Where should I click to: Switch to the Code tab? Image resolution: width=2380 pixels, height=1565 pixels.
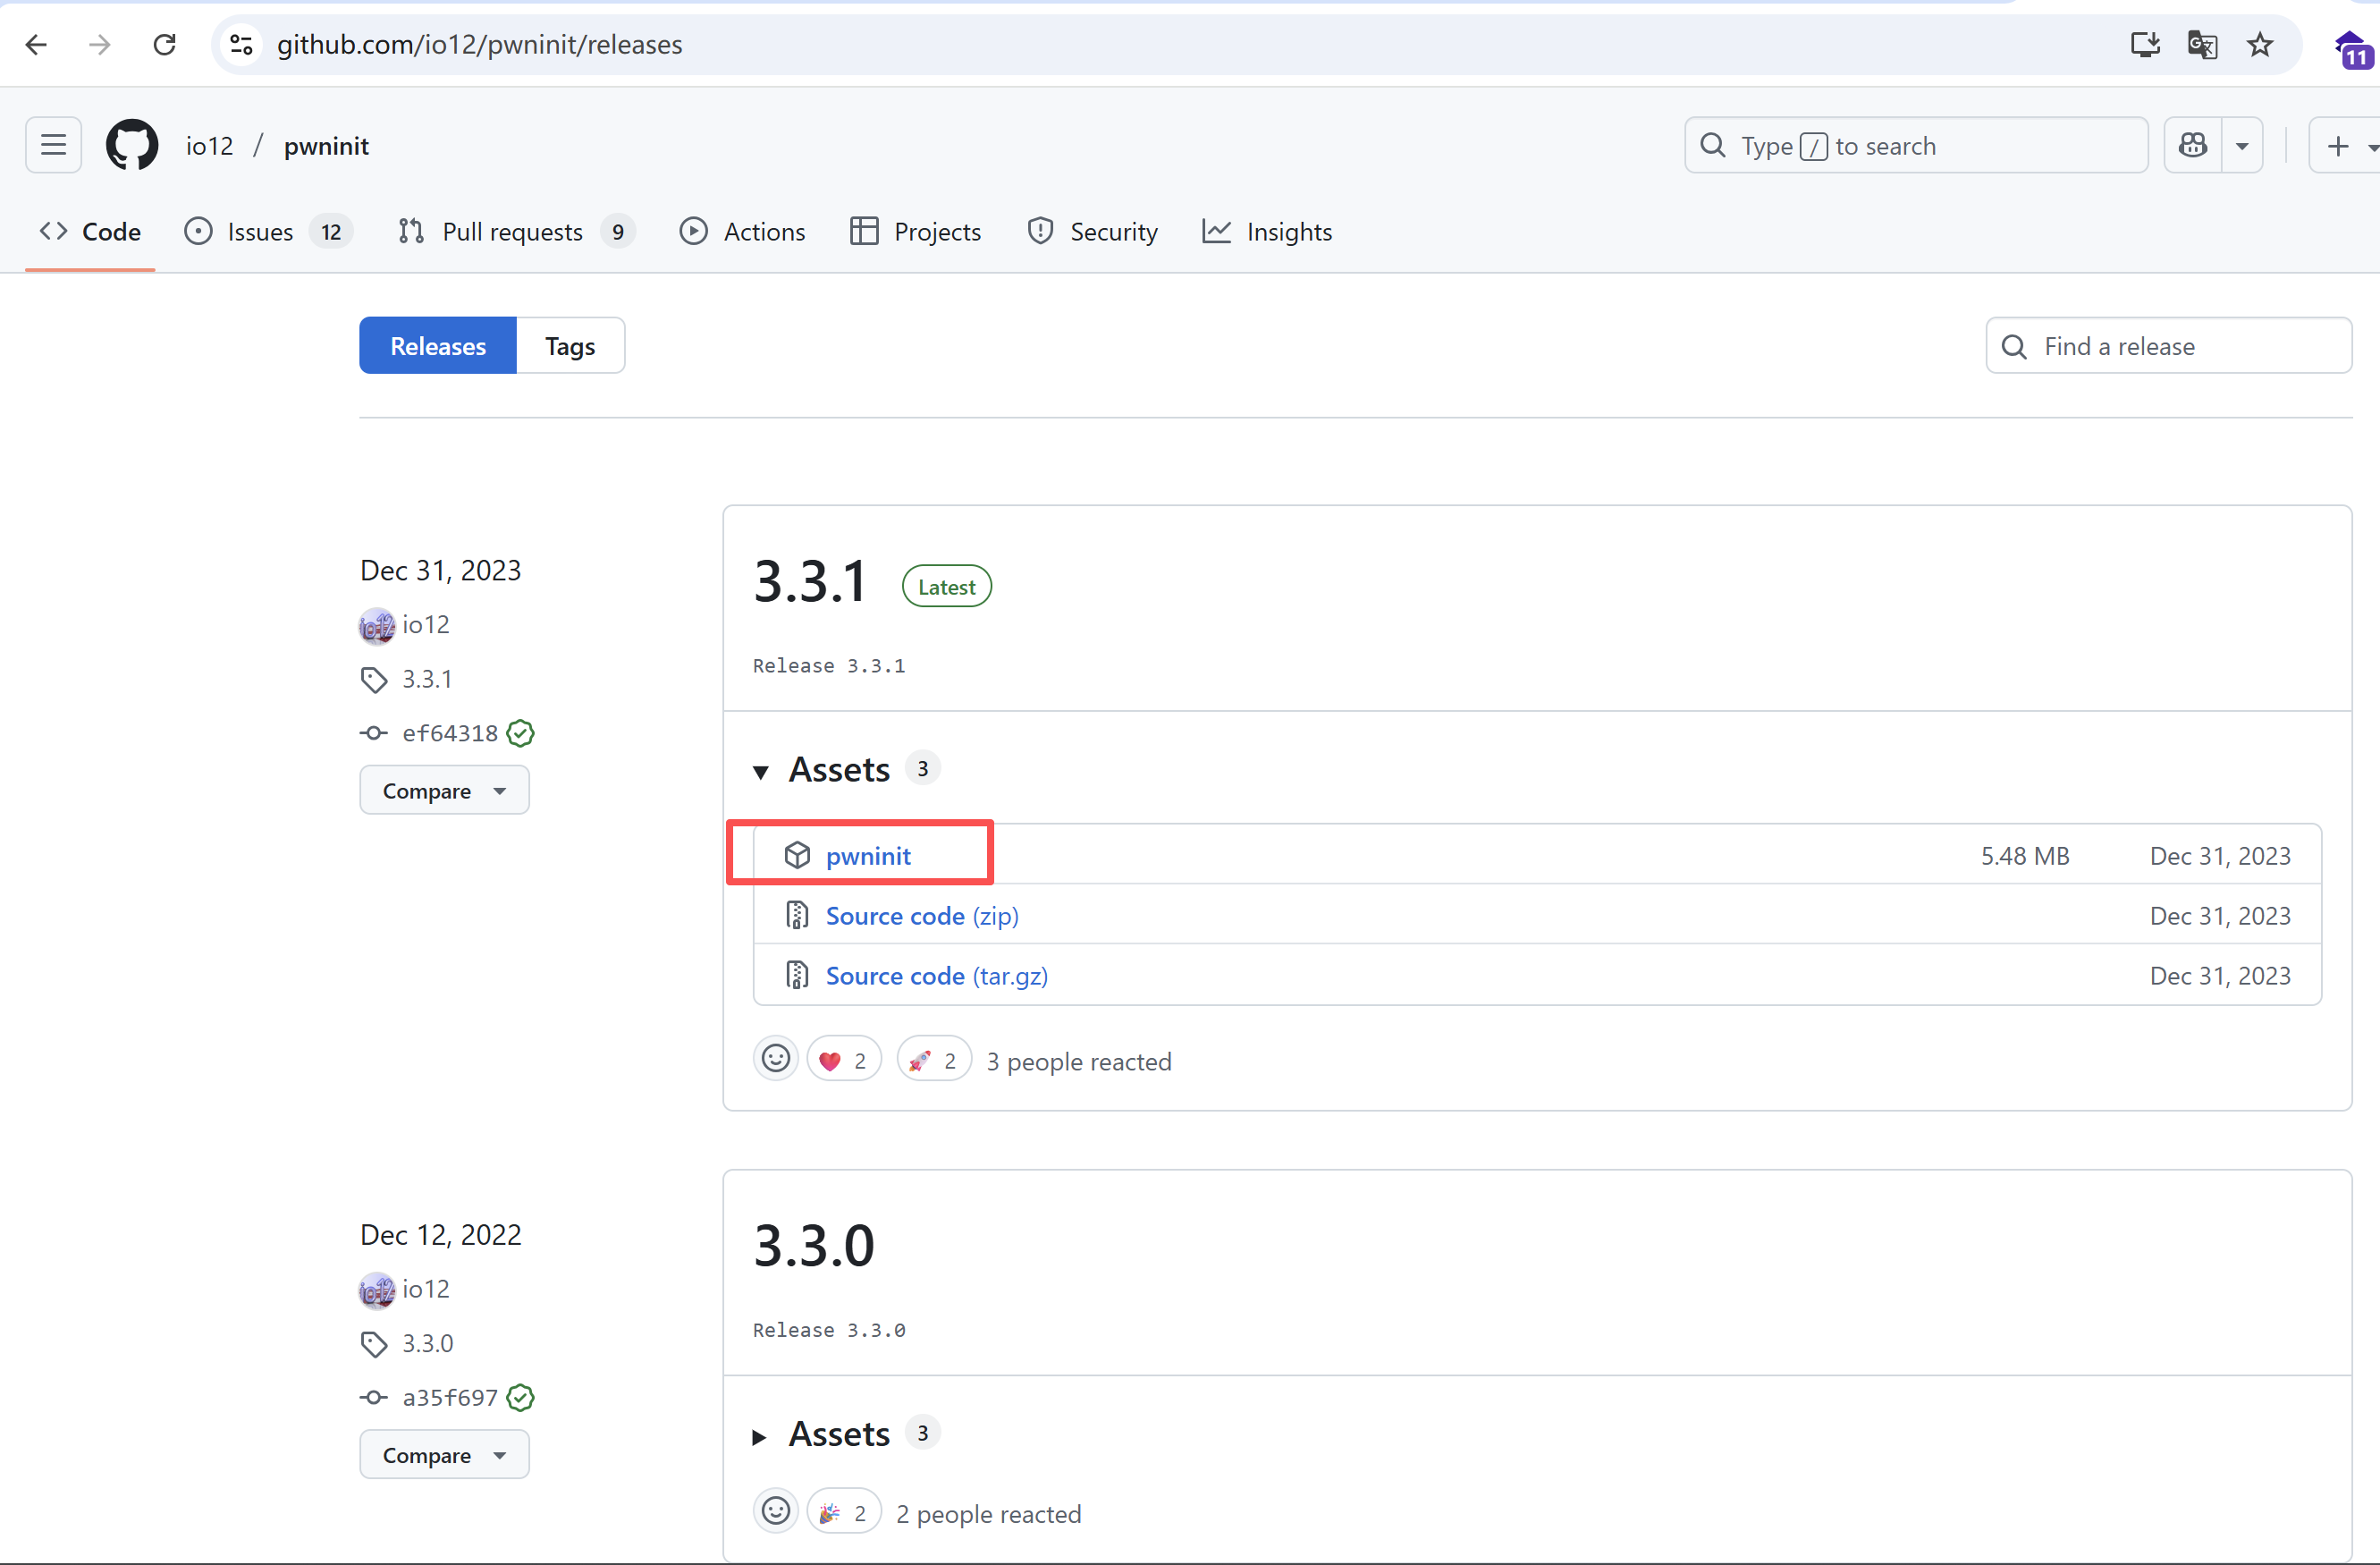point(90,232)
